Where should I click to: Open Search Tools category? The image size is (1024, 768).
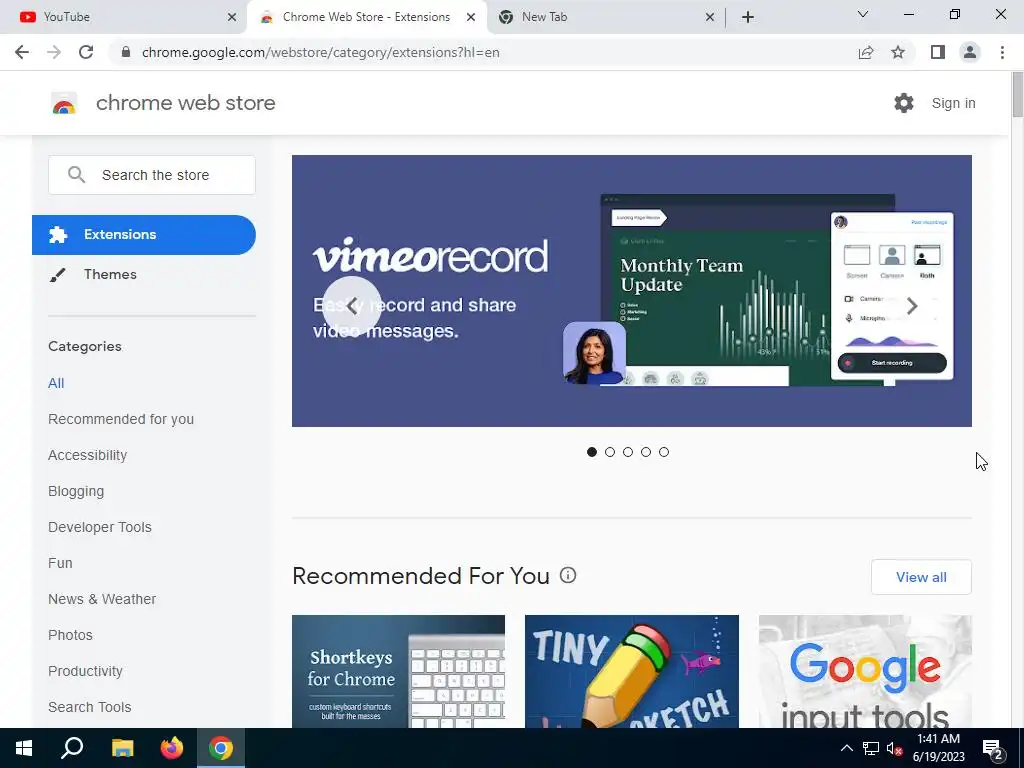pyautogui.click(x=89, y=707)
